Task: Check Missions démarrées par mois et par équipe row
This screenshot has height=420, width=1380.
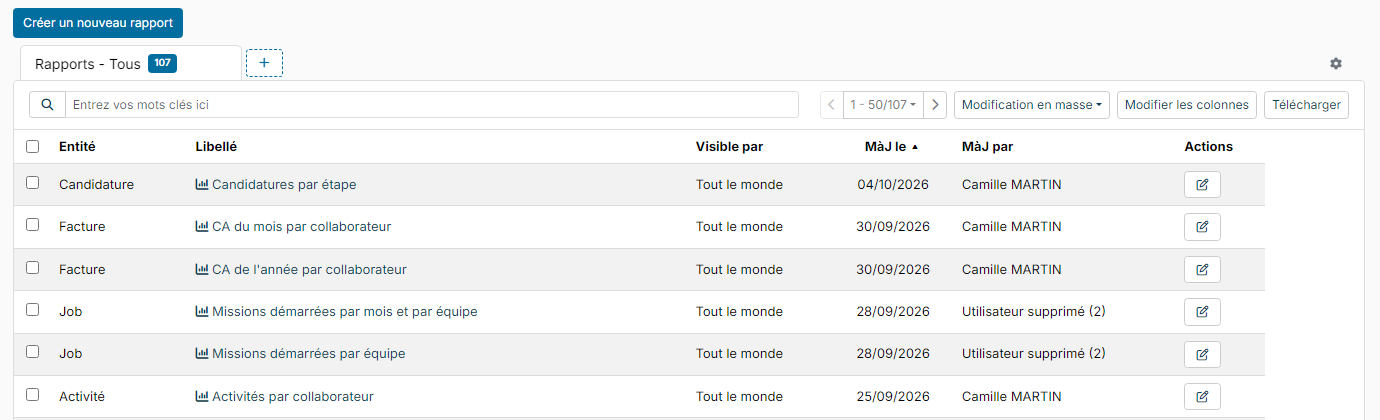Action: (33, 310)
